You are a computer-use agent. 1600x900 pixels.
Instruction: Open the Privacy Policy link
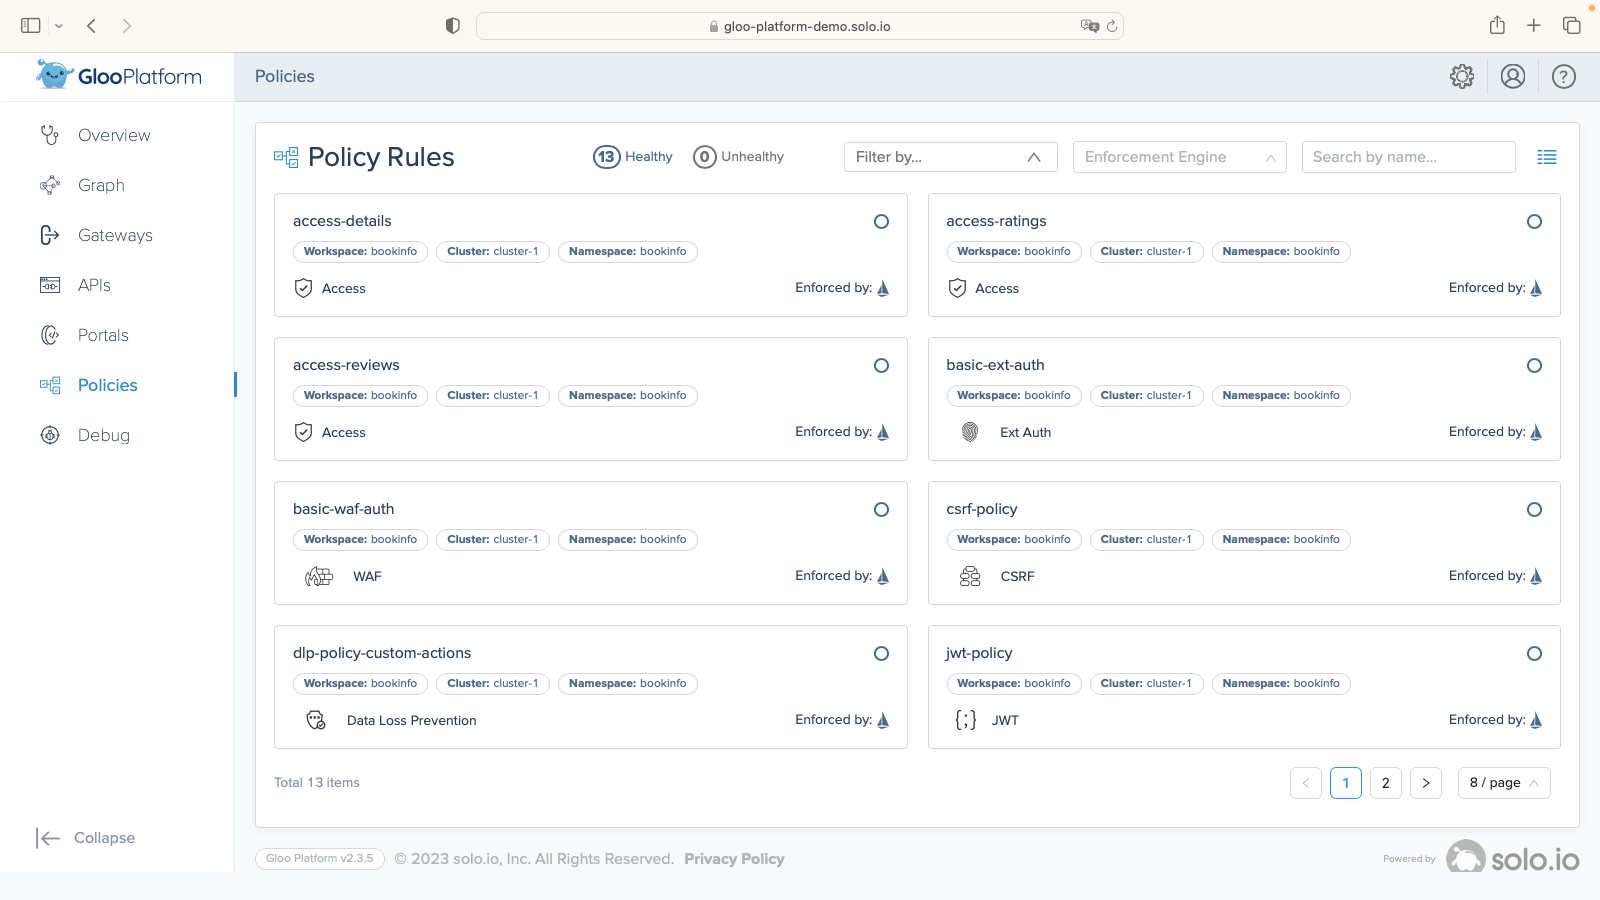click(x=733, y=858)
